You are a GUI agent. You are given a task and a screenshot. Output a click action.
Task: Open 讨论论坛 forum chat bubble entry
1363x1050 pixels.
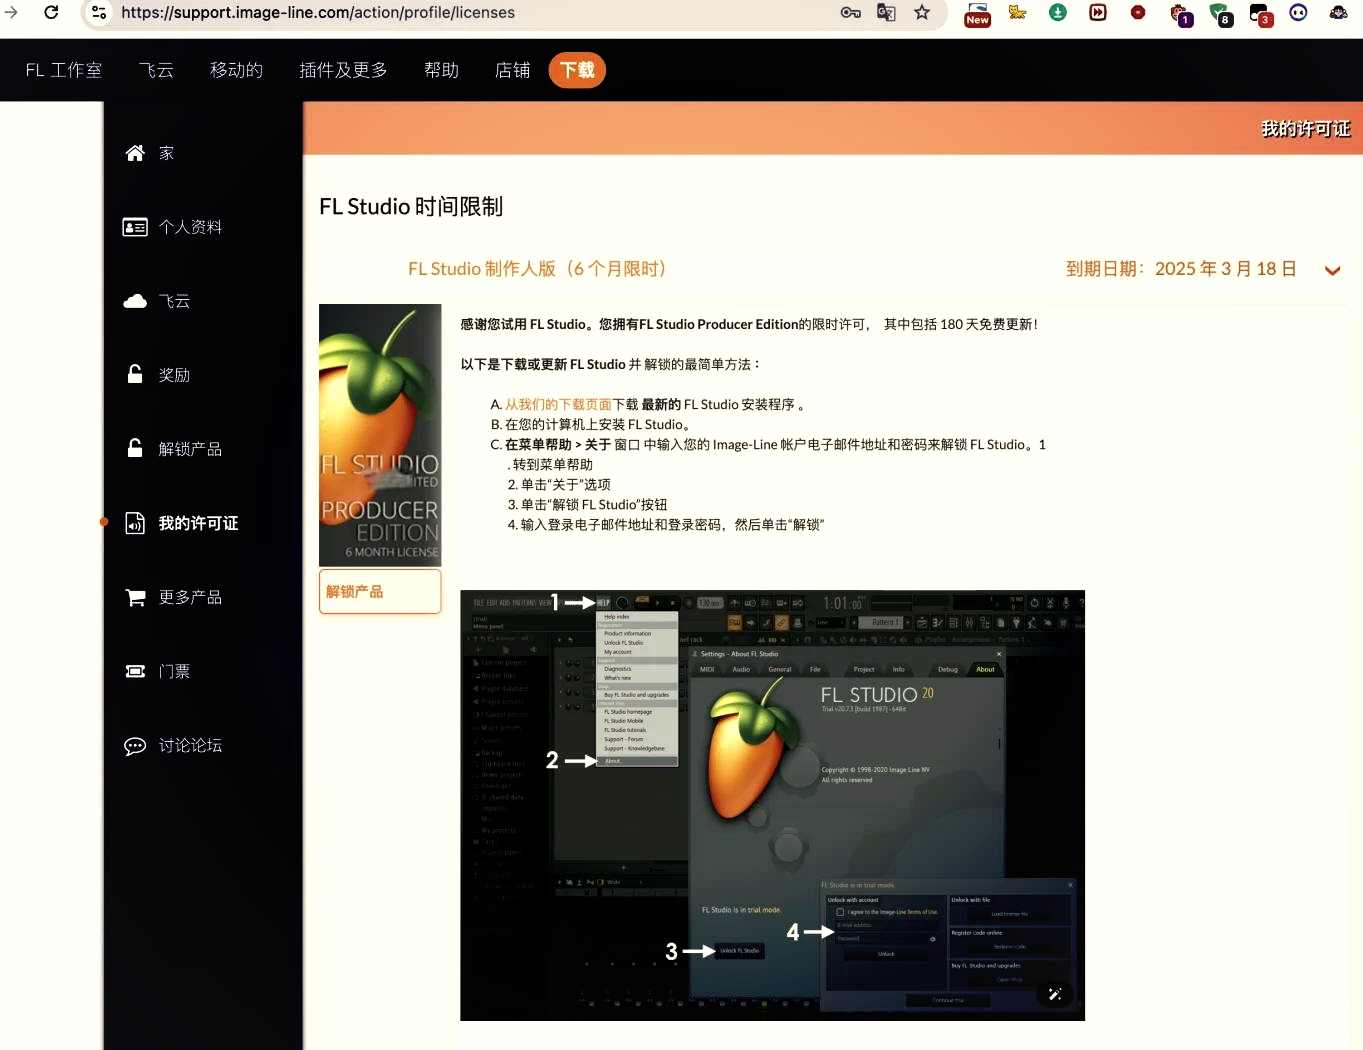(x=173, y=745)
